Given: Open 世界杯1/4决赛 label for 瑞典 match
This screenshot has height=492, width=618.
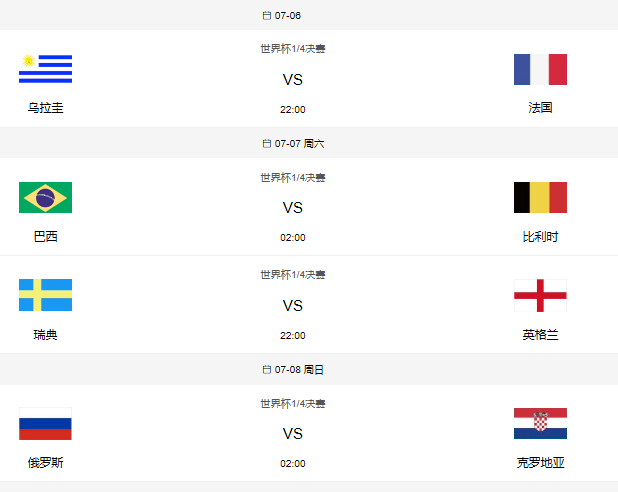Looking at the screenshot, I should pyautogui.click(x=292, y=275).
